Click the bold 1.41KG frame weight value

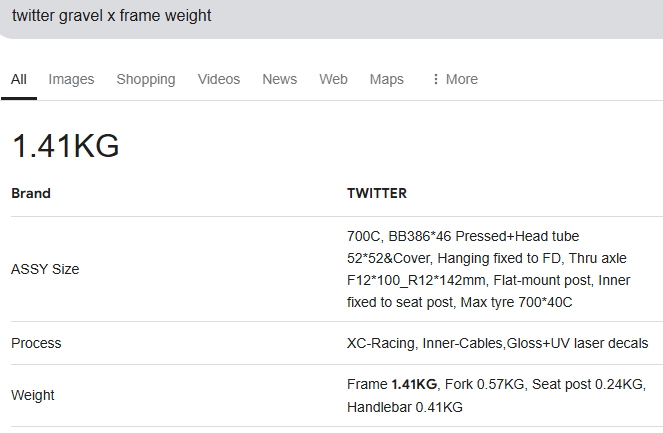(414, 384)
